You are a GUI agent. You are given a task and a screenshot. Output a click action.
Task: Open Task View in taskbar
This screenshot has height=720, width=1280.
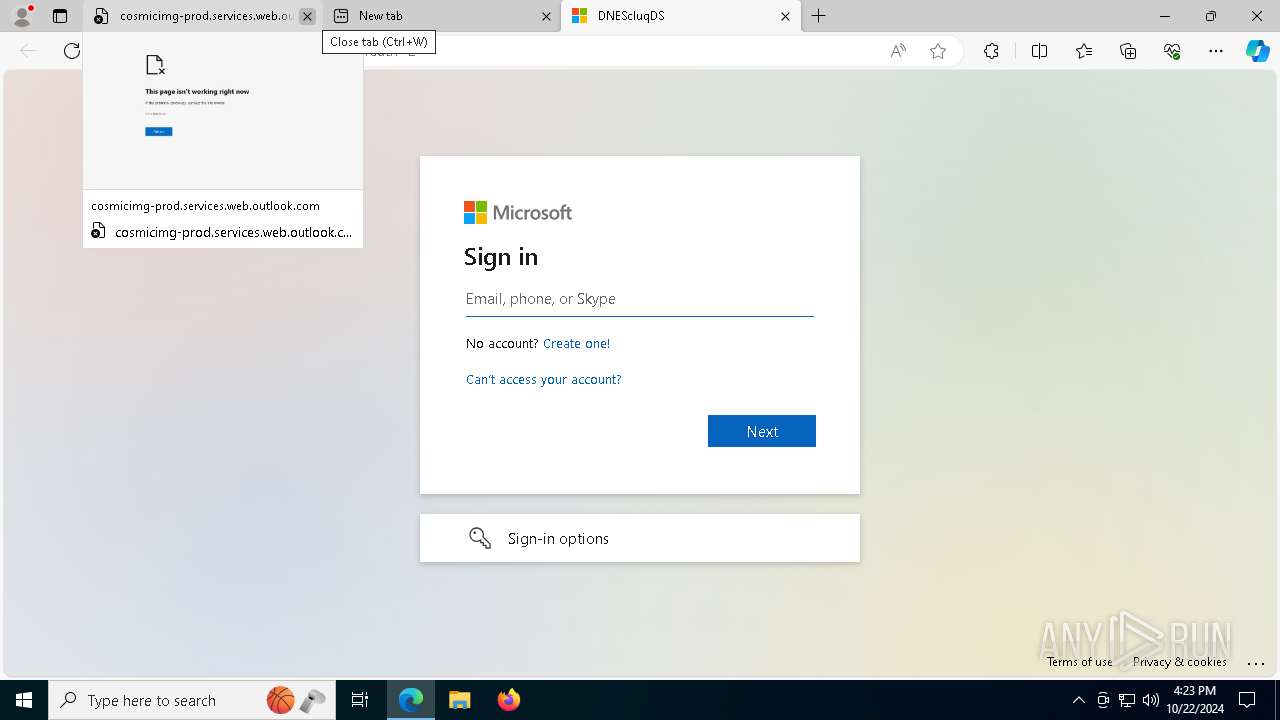[360, 700]
